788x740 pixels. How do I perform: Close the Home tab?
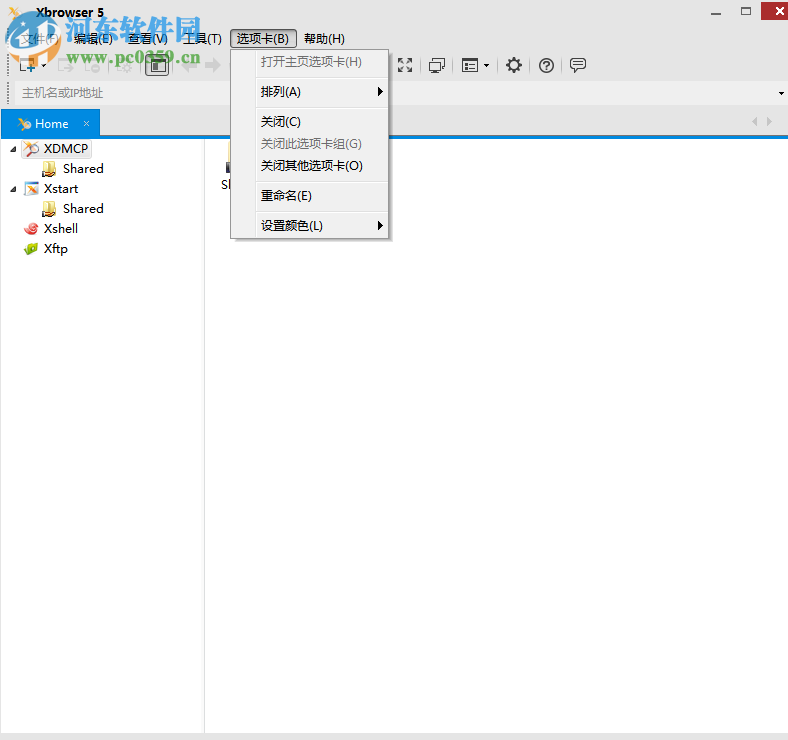[86, 124]
